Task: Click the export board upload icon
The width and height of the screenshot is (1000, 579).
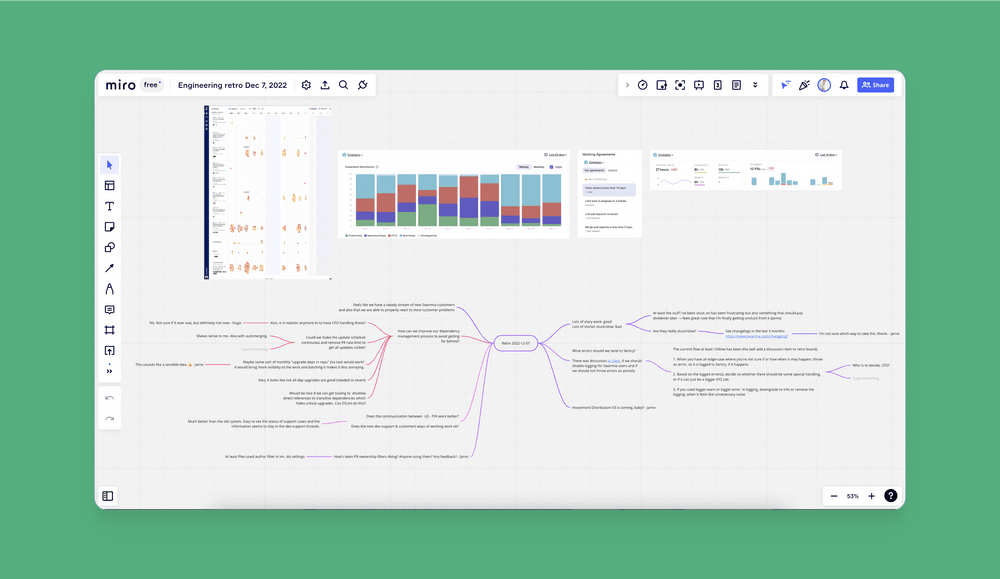Action: tap(325, 85)
